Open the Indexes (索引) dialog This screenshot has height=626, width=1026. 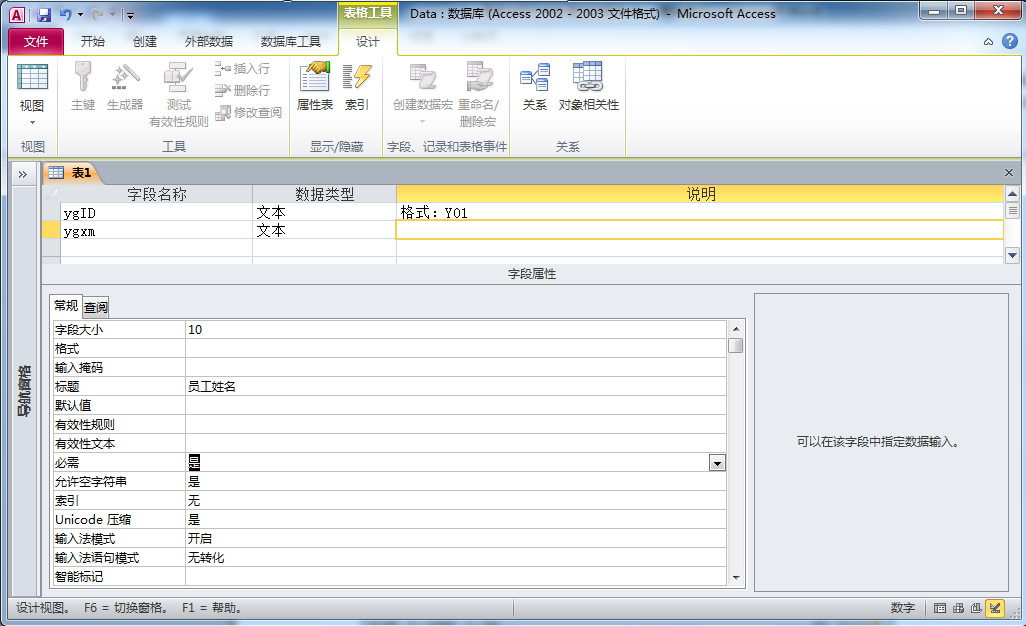(357, 86)
